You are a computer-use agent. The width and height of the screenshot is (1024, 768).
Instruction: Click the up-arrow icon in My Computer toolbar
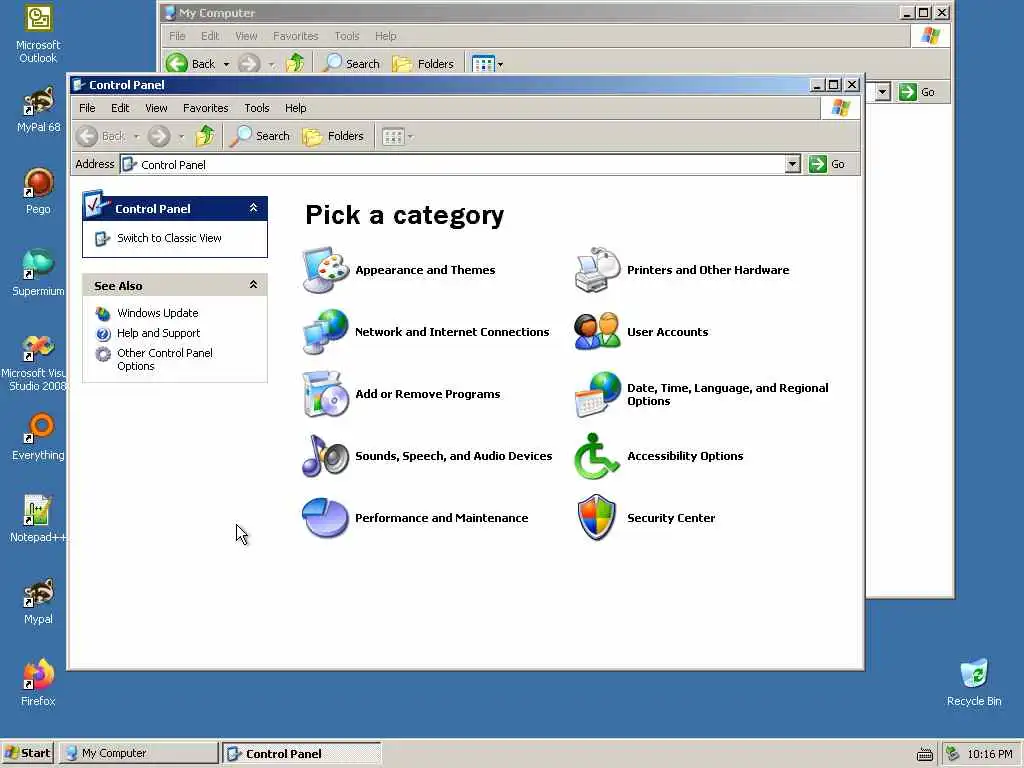click(x=295, y=63)
